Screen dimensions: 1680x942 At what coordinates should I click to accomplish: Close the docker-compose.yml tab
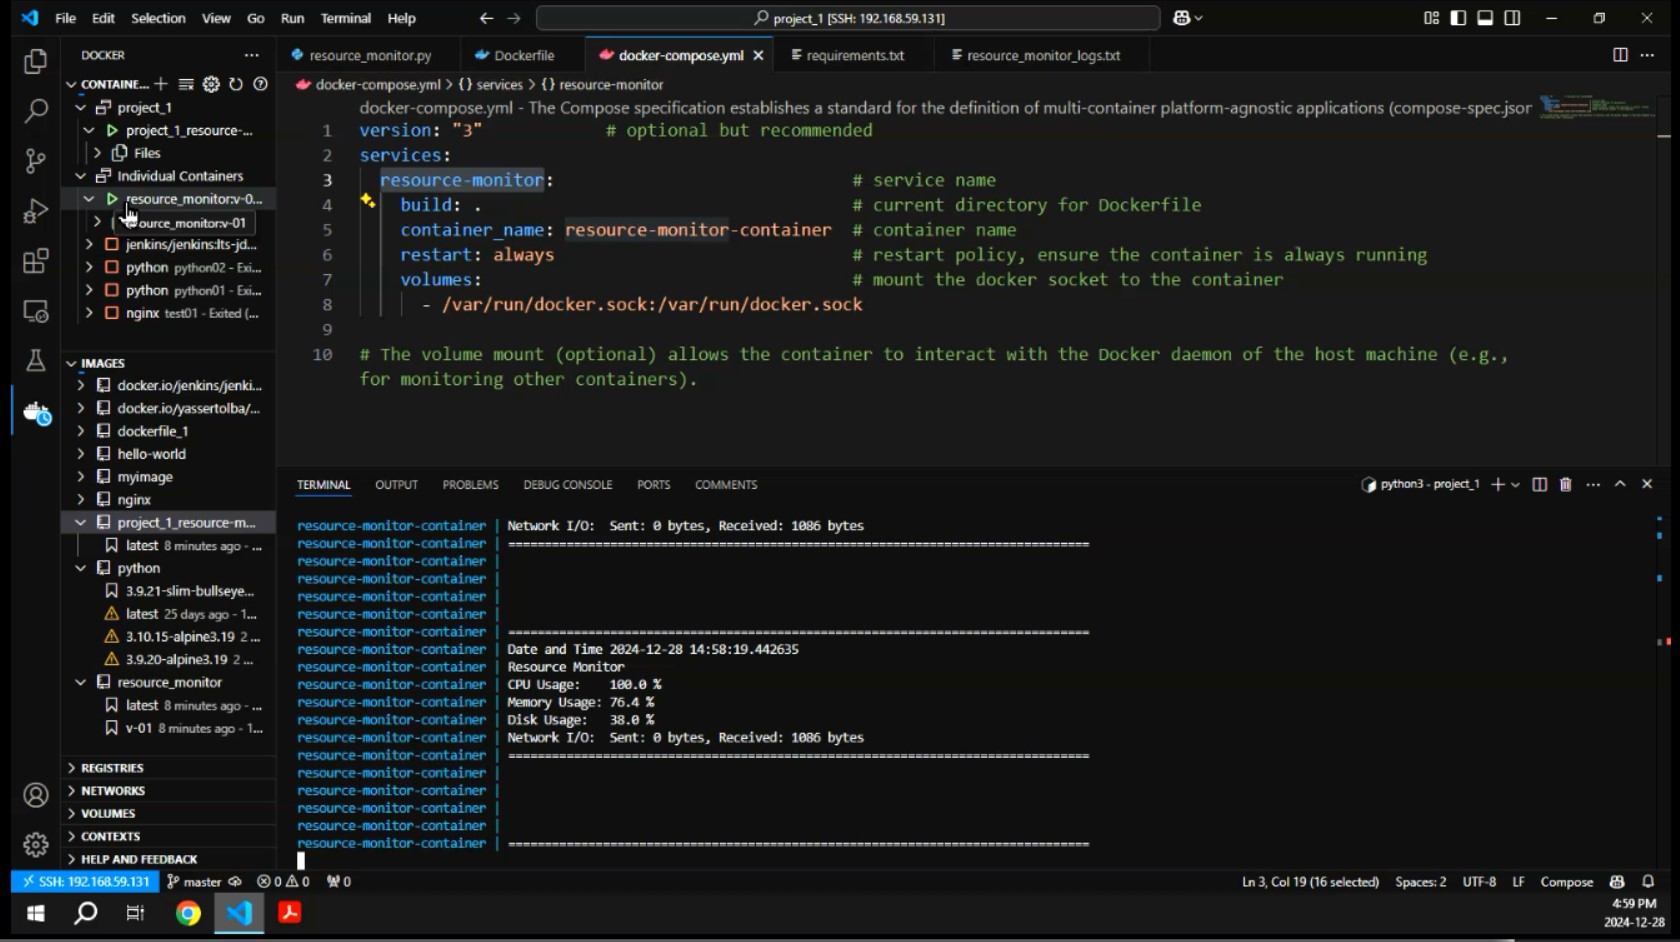tap(758, 55)
